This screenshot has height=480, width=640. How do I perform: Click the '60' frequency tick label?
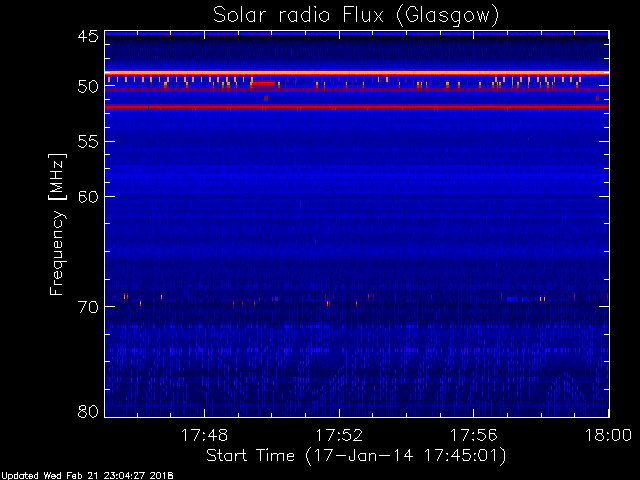tap(88, 196)
